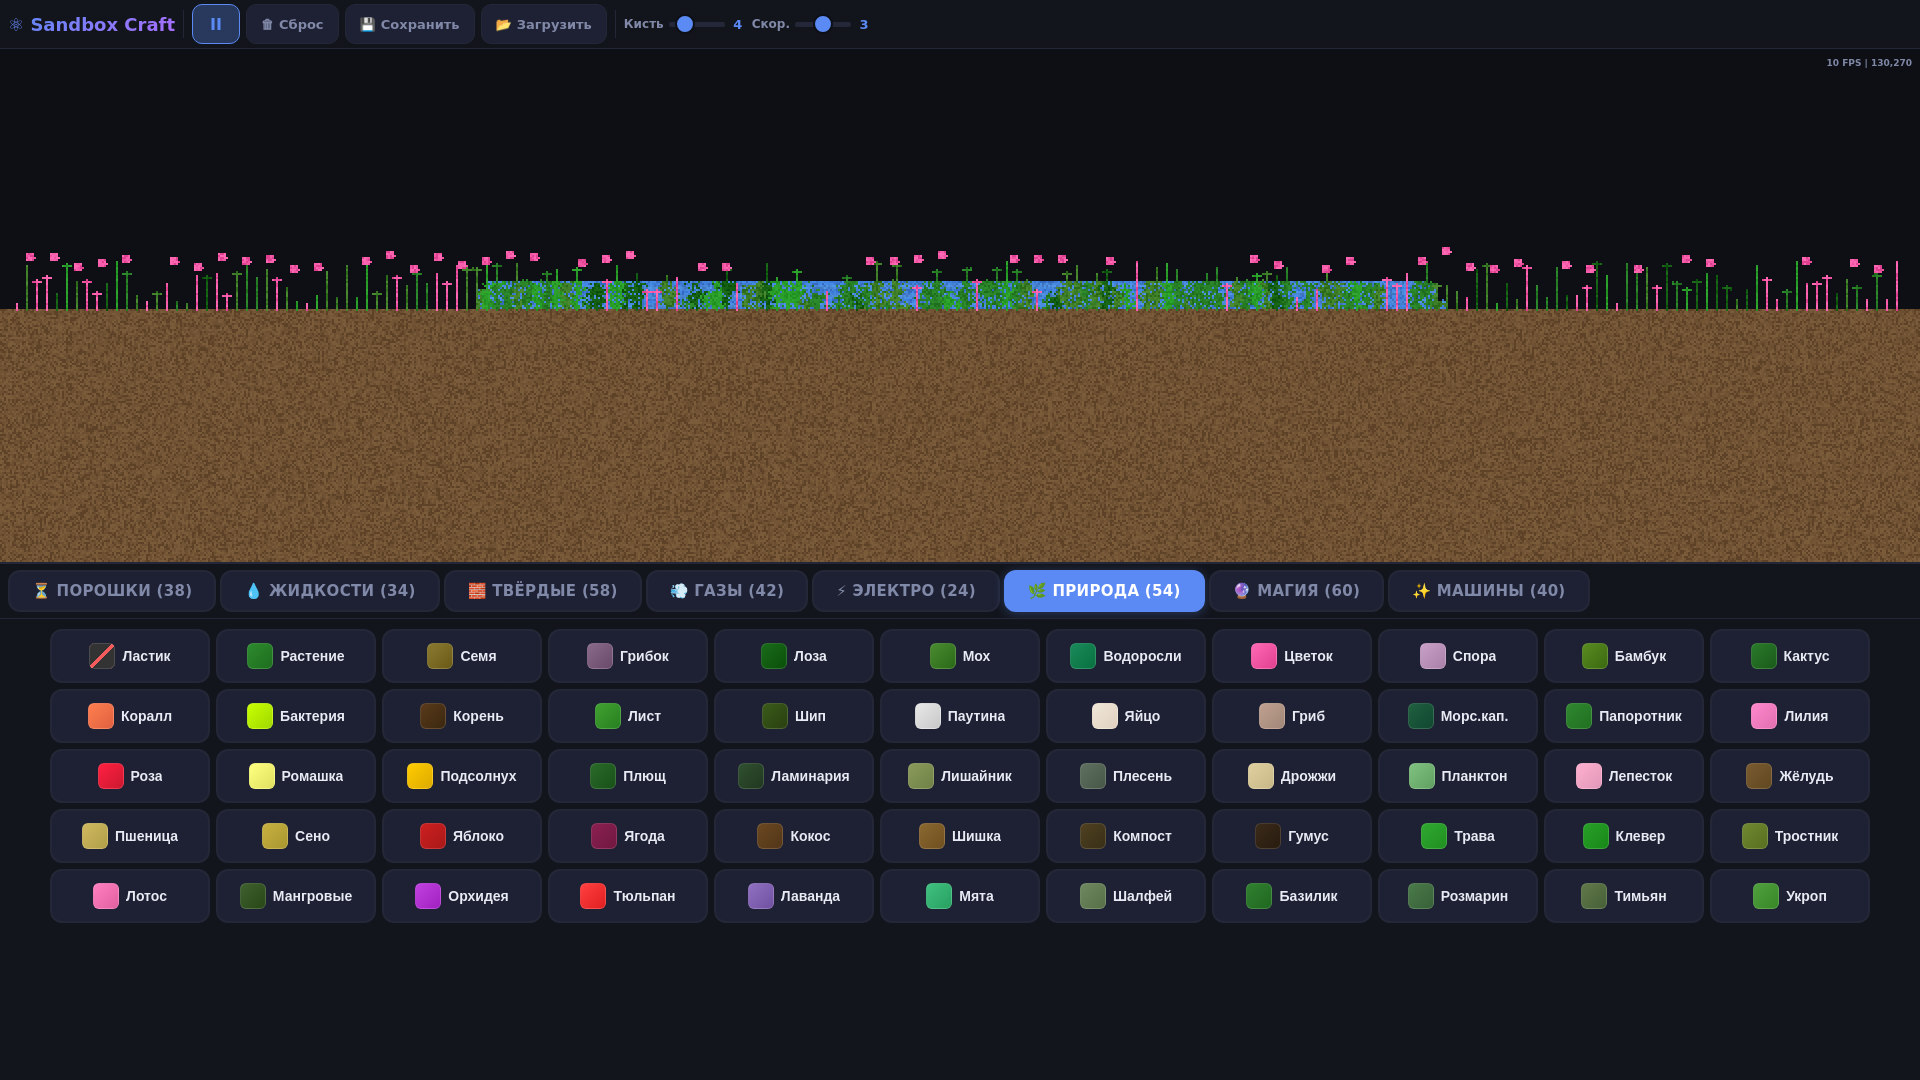Viewport: 1920px width, 1080px height.
Task: Click the Загрузить load button
Action: (x=544, y=24)
